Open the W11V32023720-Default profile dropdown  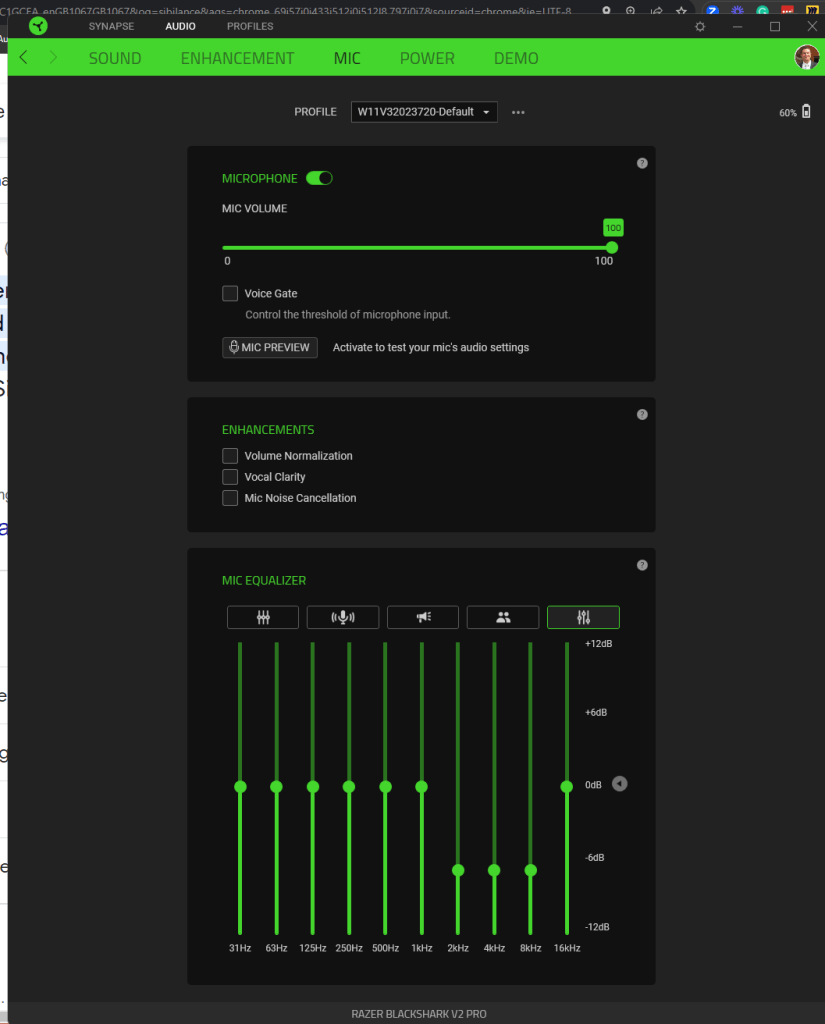(x=424, y=112)
